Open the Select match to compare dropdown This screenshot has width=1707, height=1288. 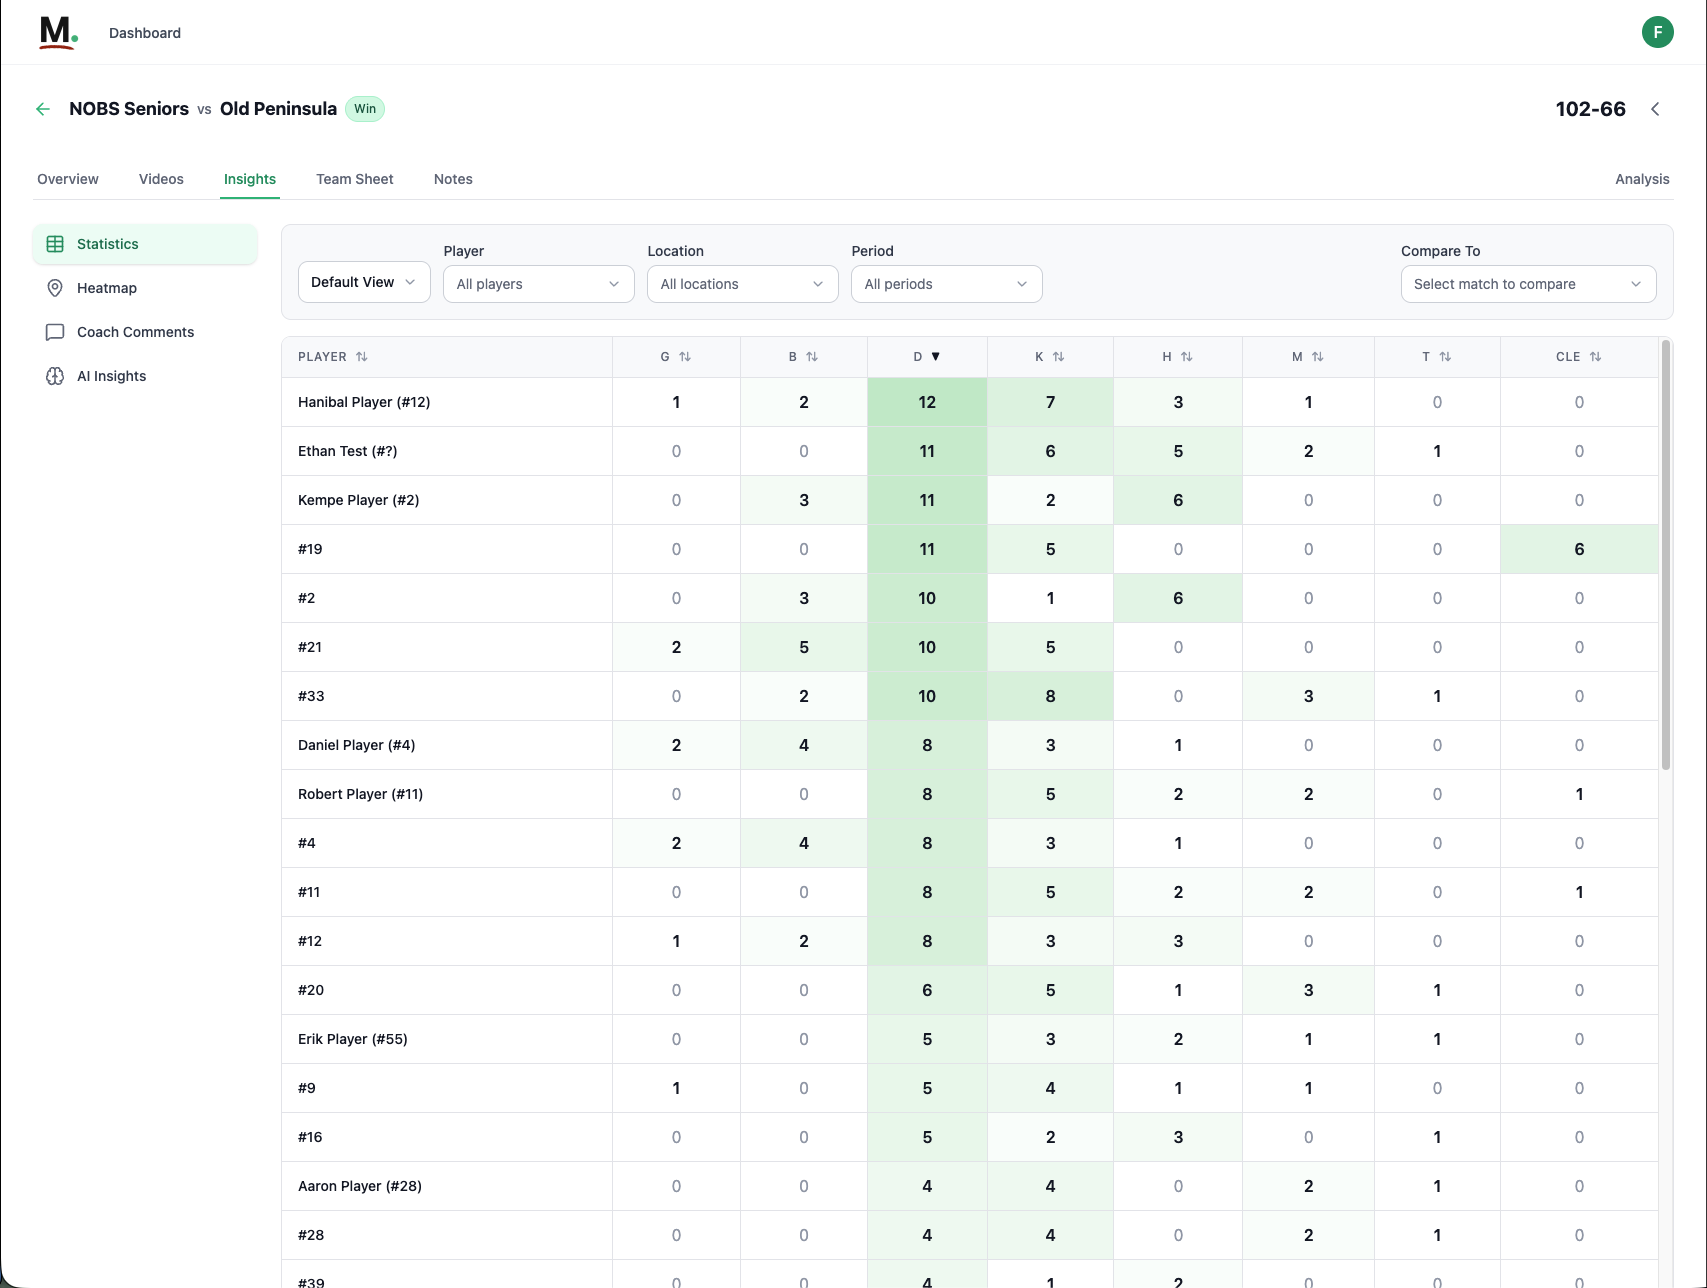click(1527, 284)
